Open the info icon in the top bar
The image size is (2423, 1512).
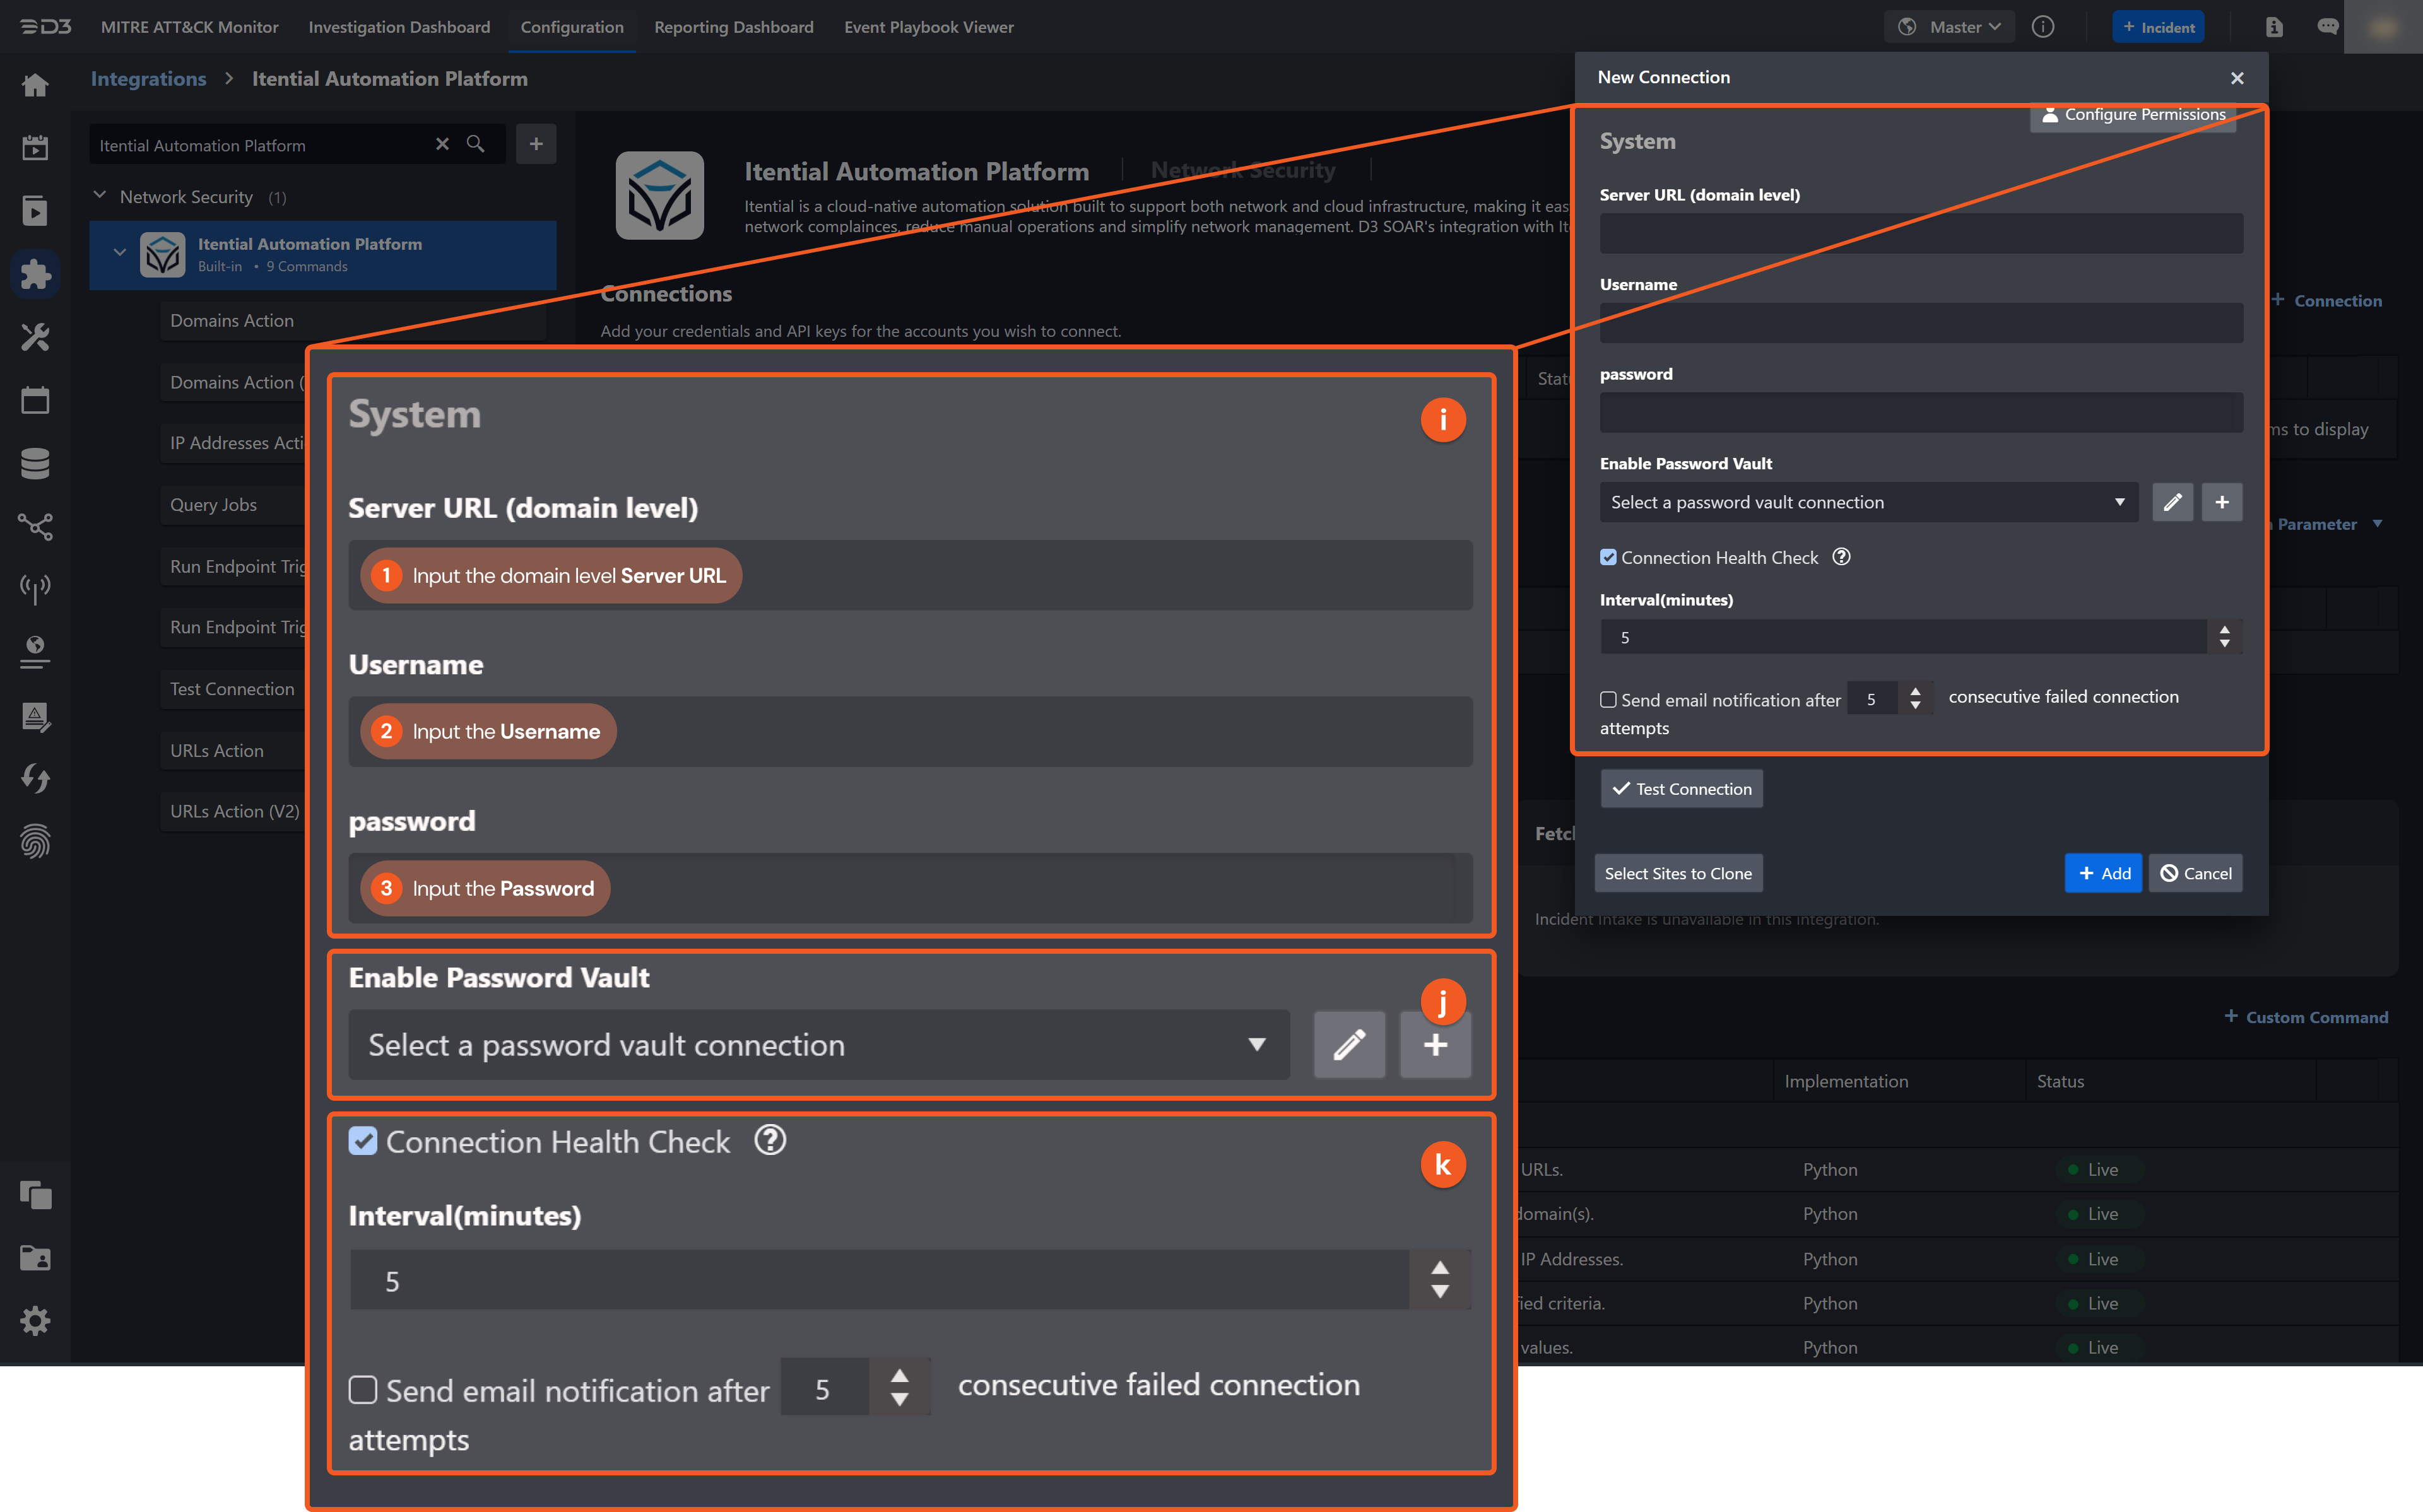click(x=2043, y=27)
